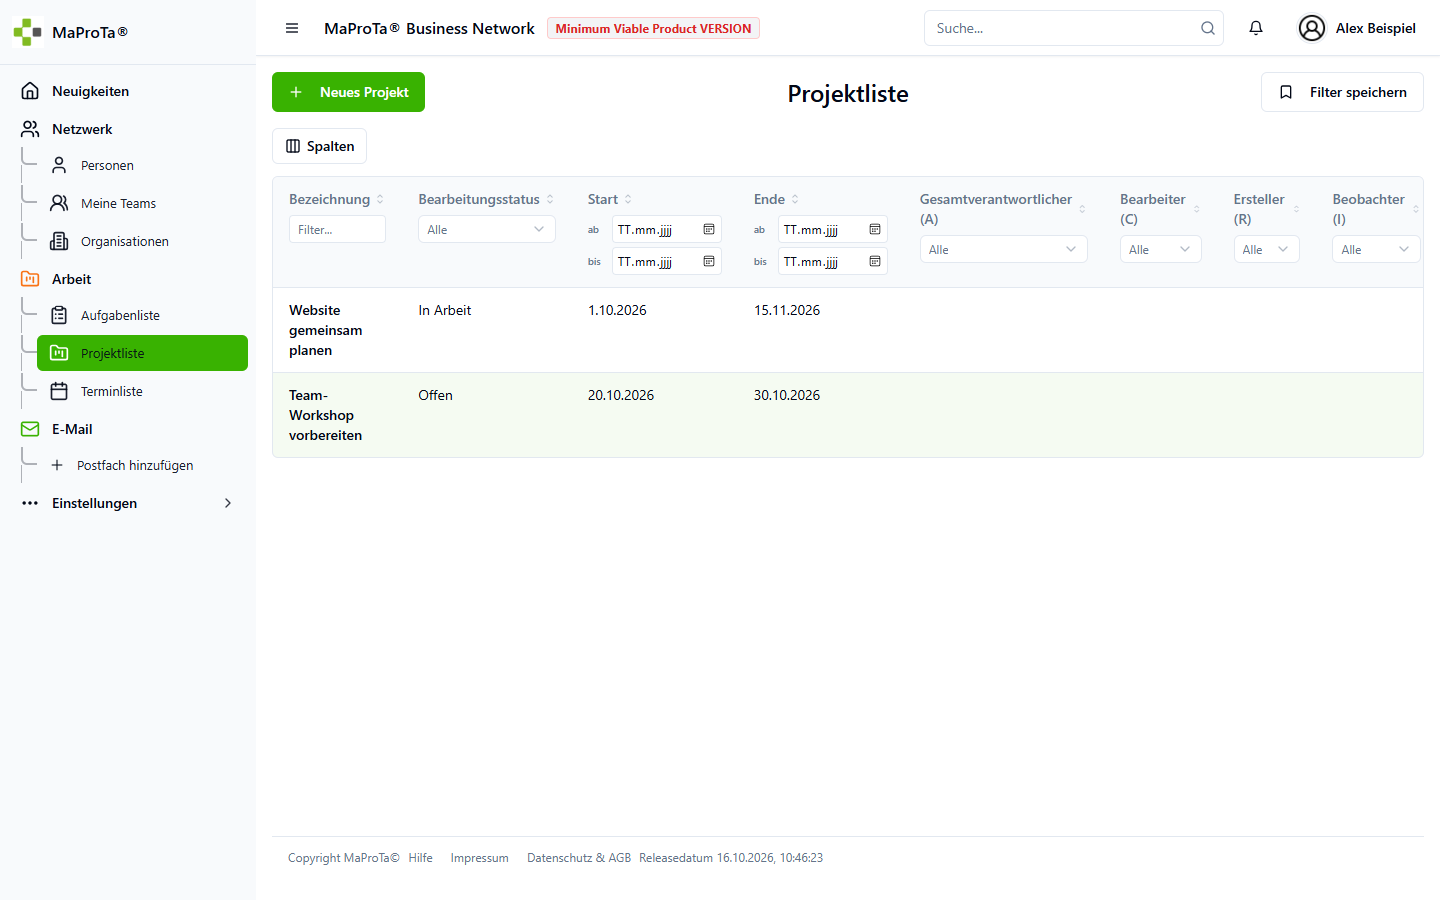This screenshot has height=900, width=1440.
Task: Sort the Ende column
Action: [x=795, y=199]
